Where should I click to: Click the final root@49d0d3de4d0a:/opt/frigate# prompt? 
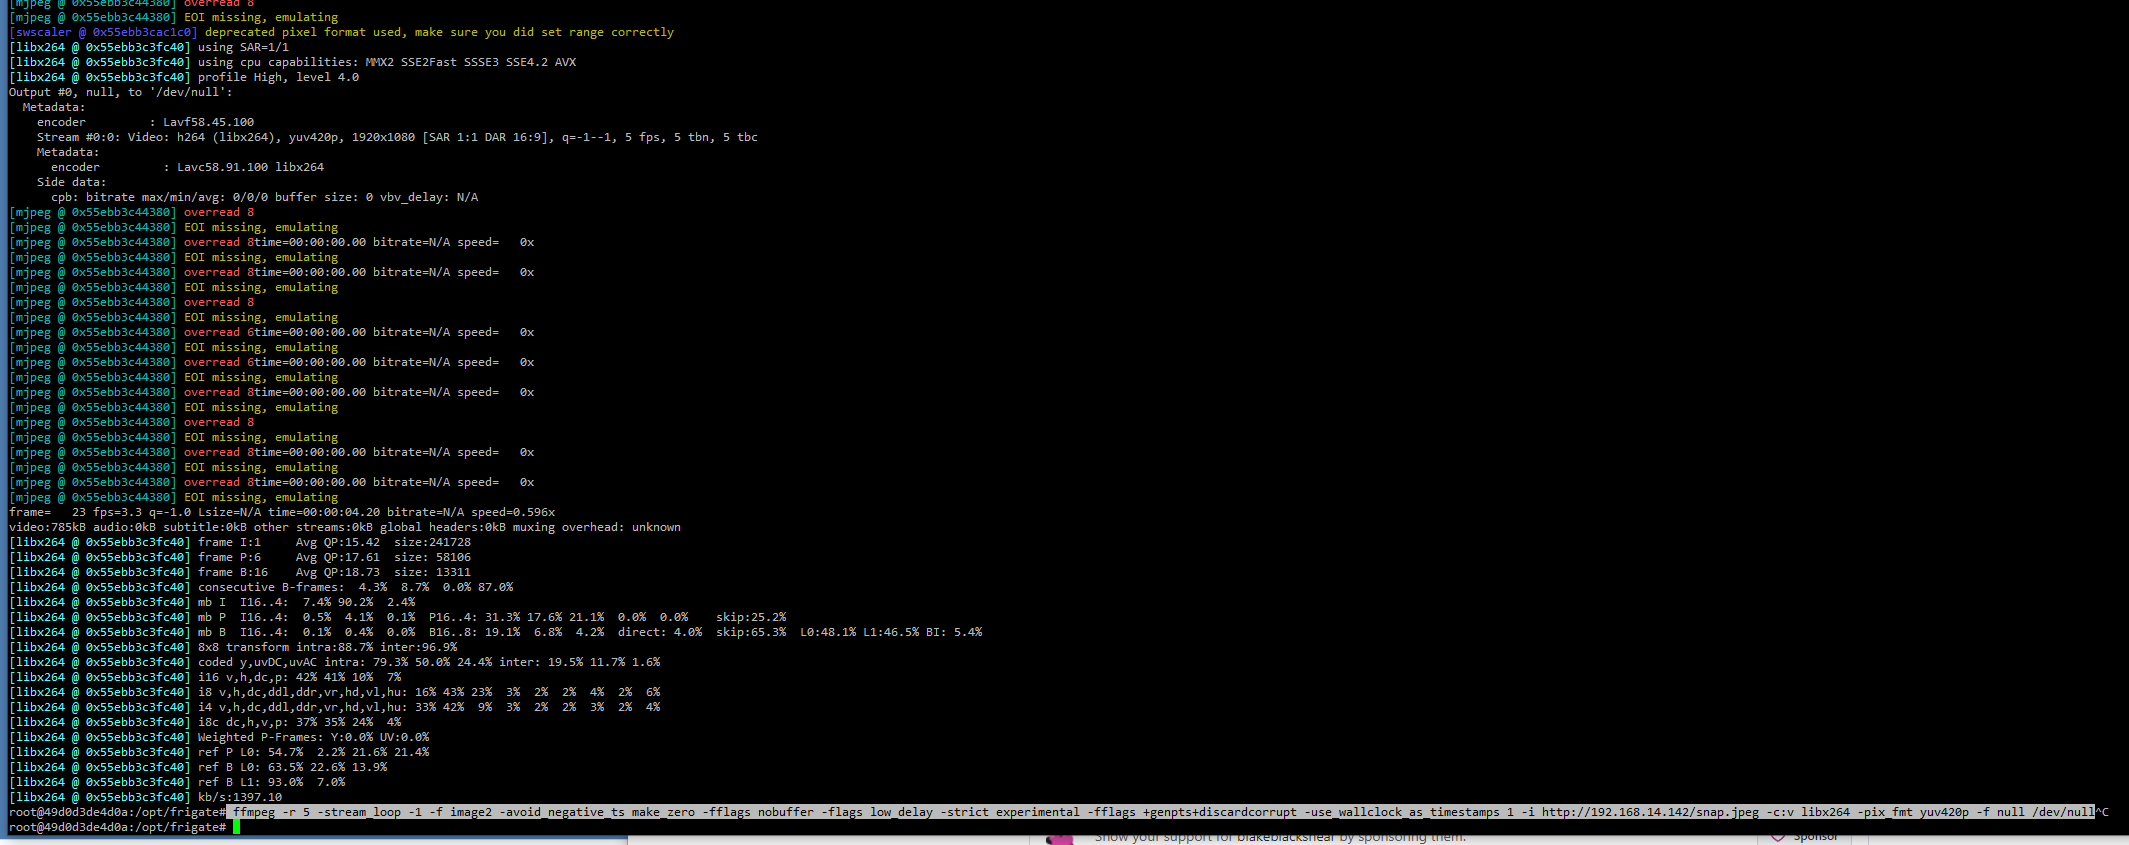(118, 827)
